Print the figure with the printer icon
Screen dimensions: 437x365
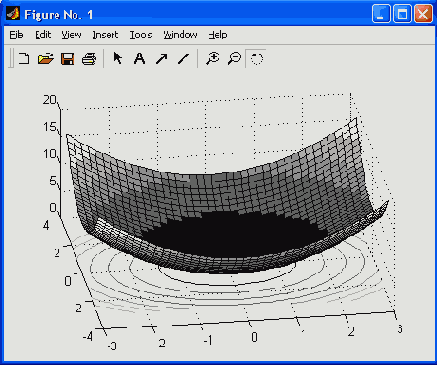click(x=89, y=59)
